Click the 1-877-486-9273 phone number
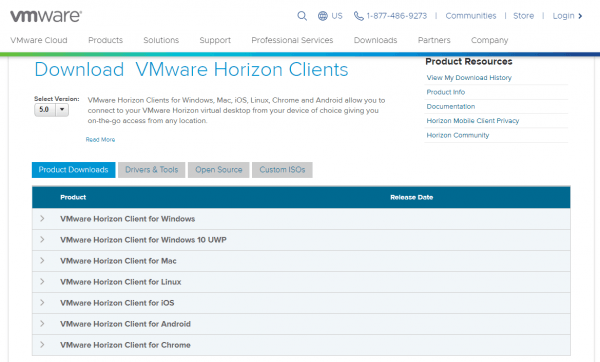600x362 pixels. pos(396,16)
